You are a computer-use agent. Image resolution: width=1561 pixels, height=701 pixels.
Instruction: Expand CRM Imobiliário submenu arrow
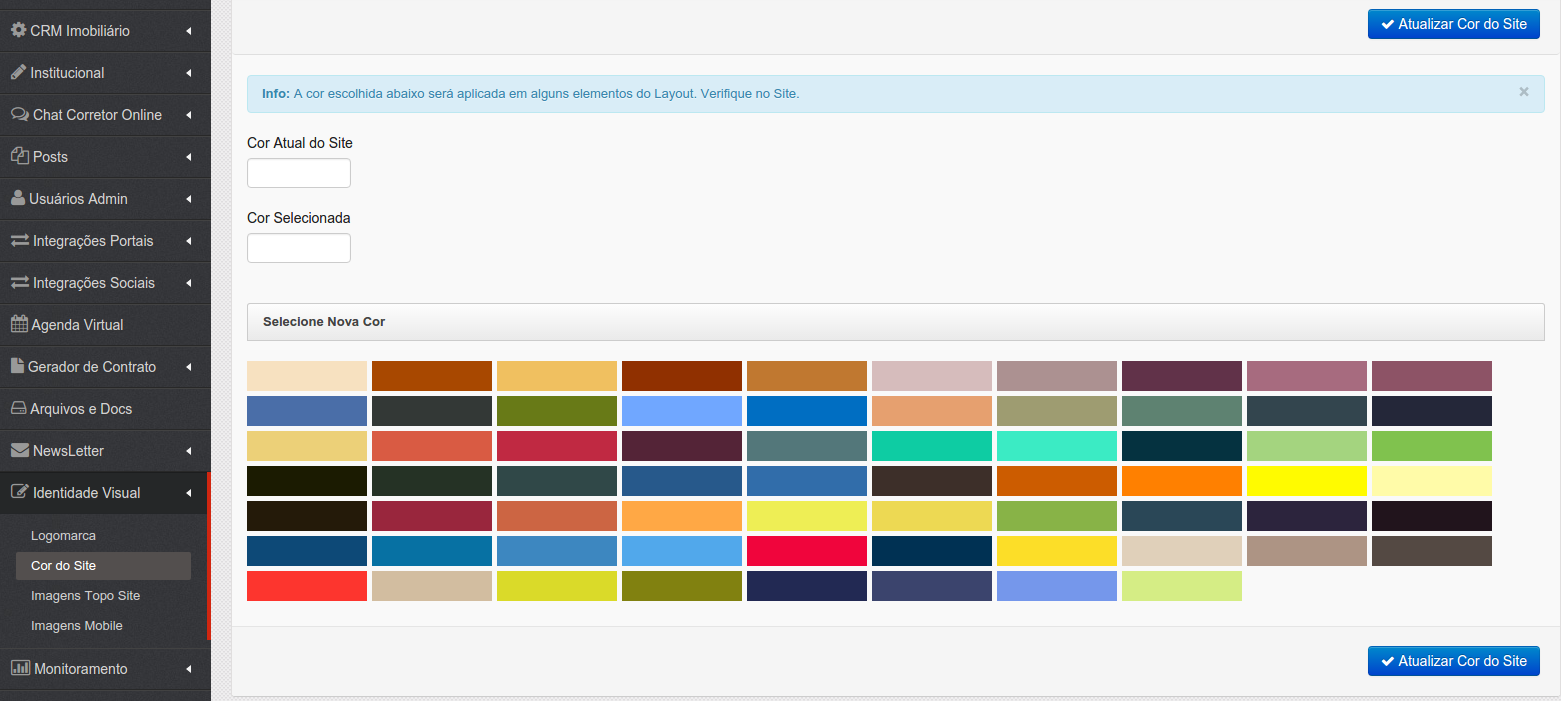pyautogui.click(x=189, y=31)
